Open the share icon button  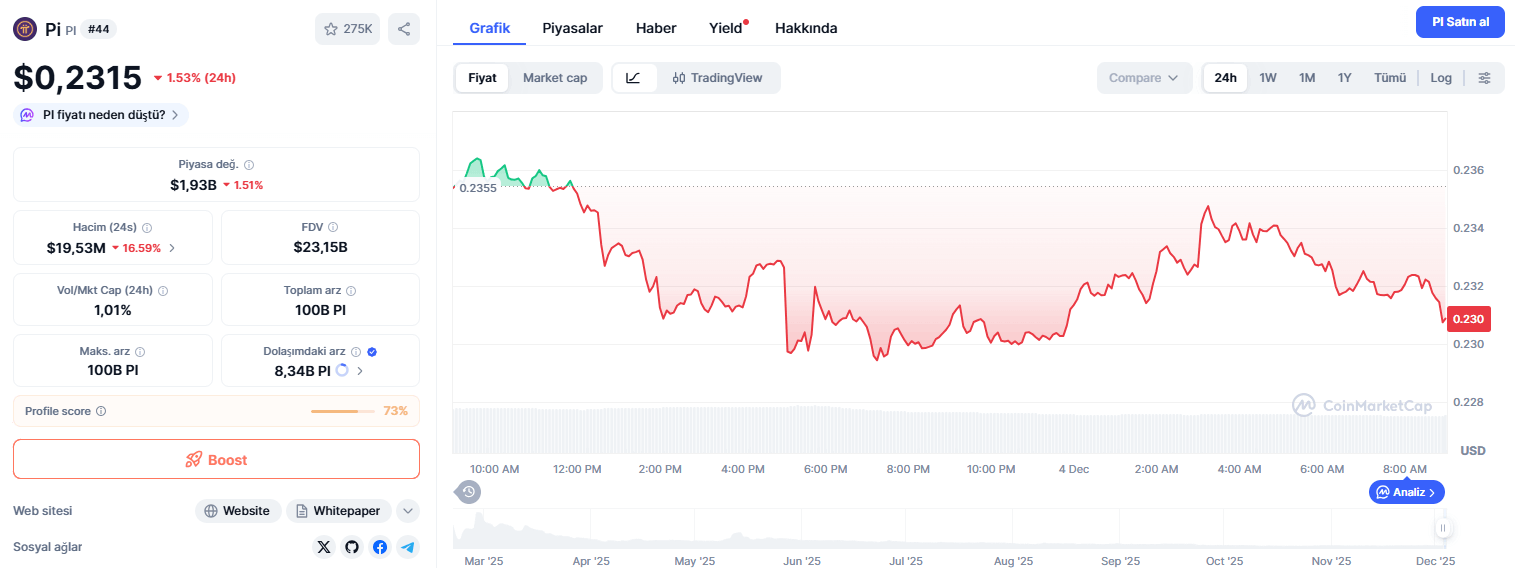[x=404, y=29]
